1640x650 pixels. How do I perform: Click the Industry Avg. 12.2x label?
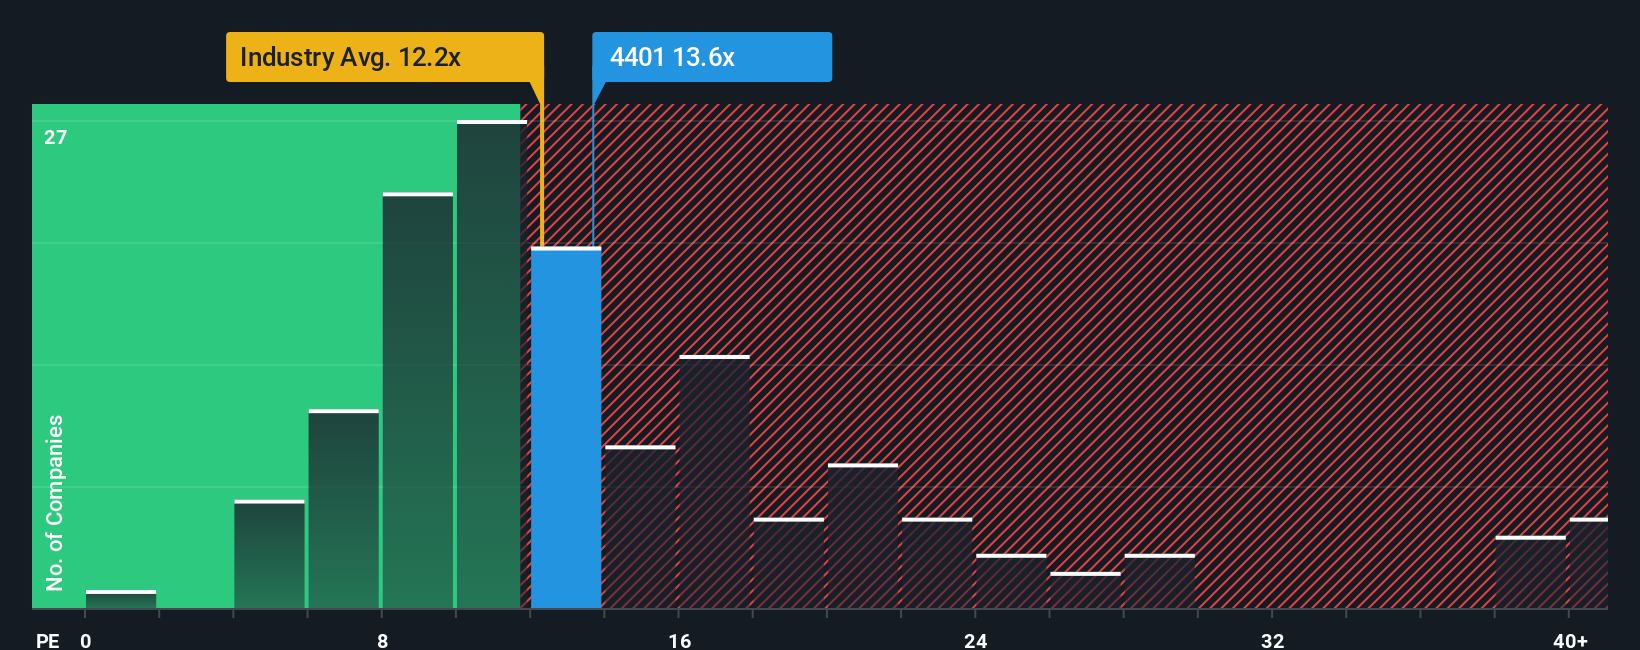coord(384,57)
